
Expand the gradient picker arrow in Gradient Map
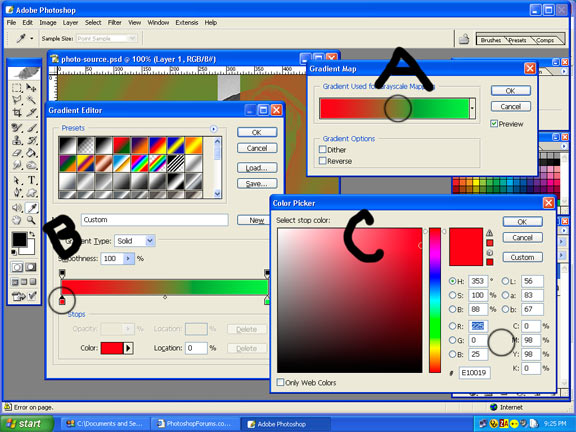point(472,108)
